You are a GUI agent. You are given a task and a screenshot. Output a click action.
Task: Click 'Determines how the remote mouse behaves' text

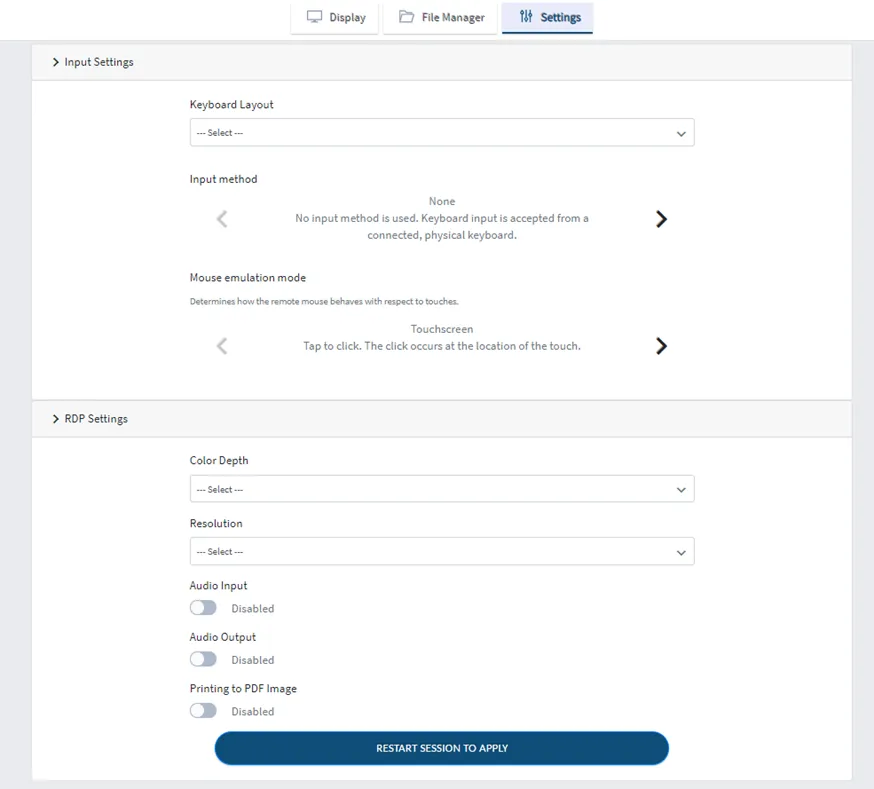tap(324, 301)
